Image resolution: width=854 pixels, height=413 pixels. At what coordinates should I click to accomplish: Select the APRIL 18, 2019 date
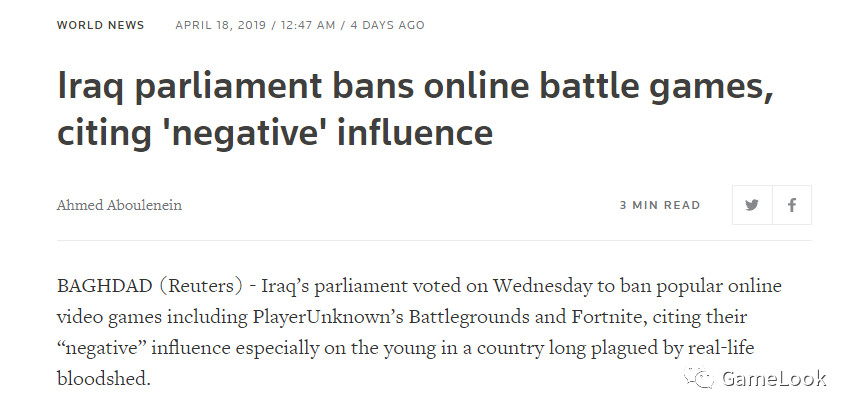(221, 25)
